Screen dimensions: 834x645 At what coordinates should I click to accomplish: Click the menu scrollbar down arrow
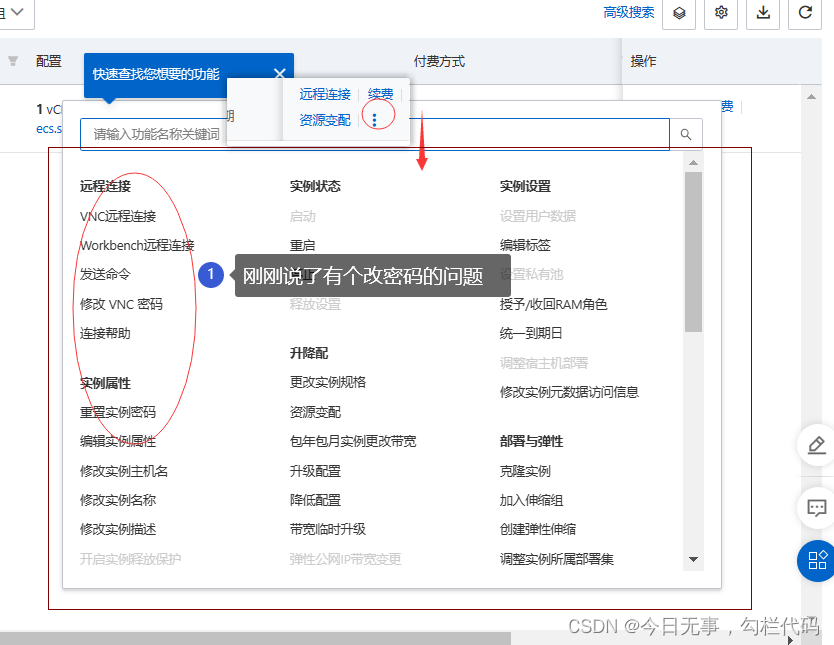pos(693,559)
